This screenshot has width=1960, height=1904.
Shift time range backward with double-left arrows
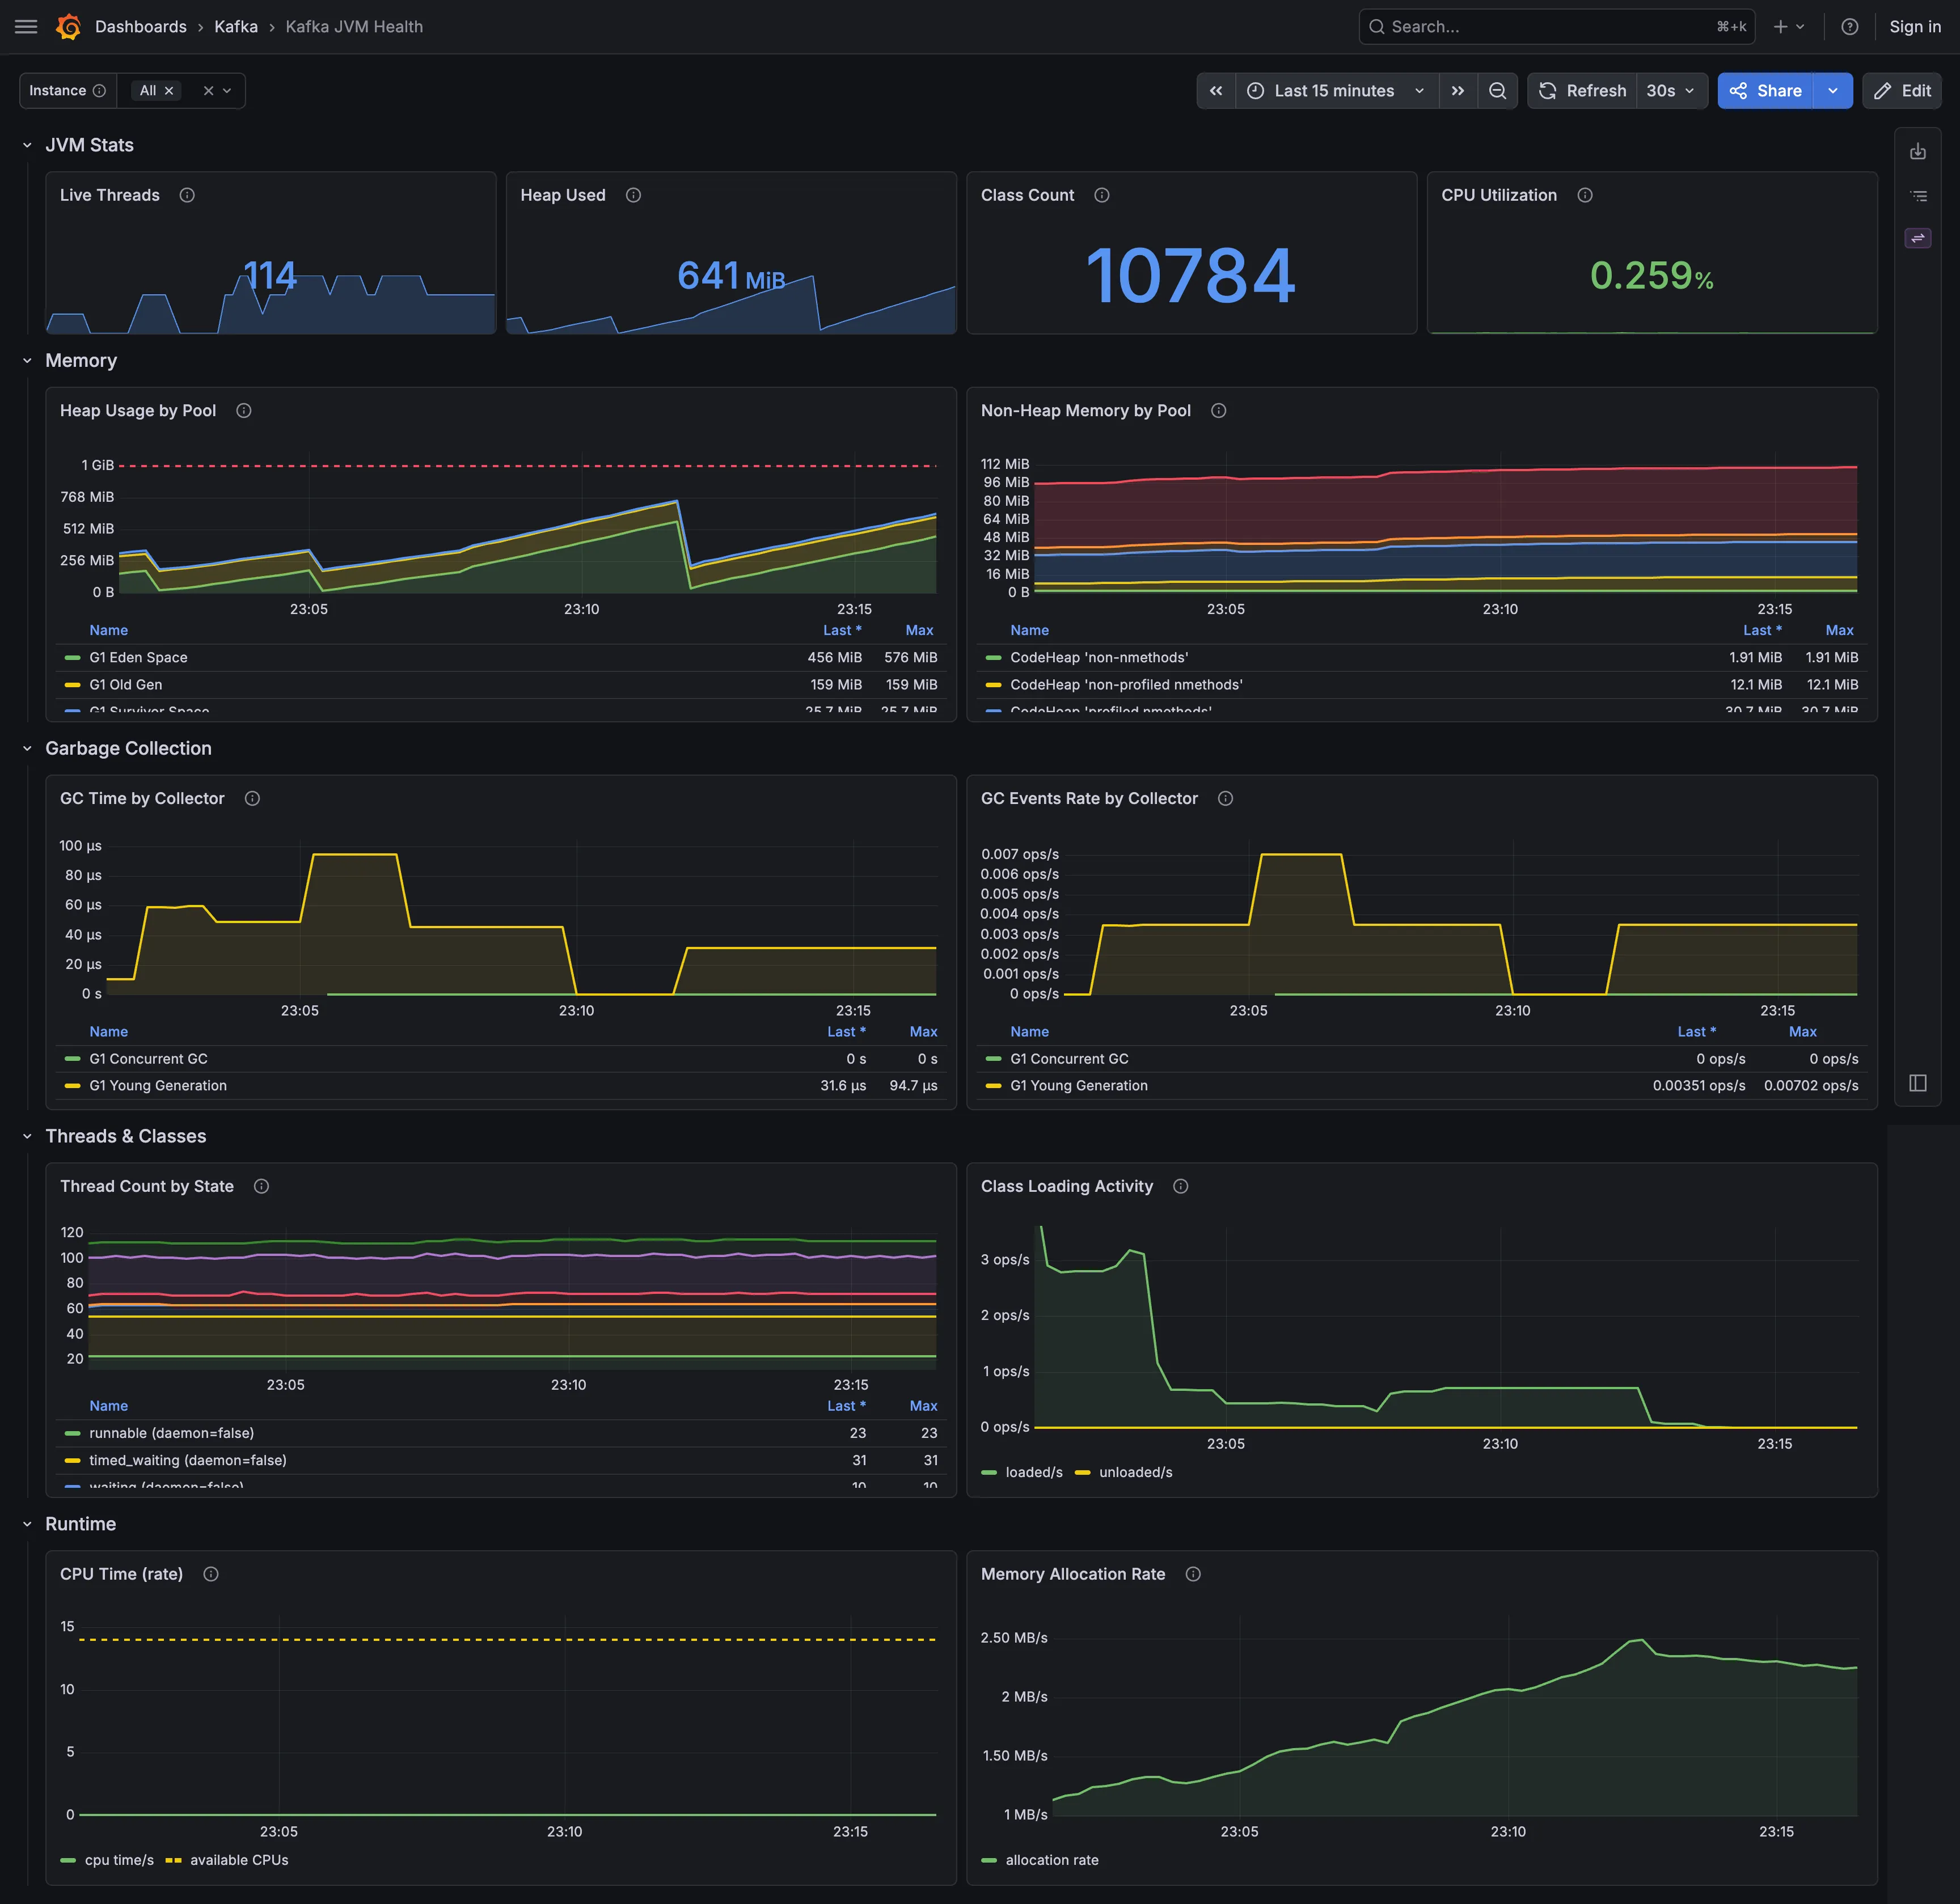tap(1216, 91)
